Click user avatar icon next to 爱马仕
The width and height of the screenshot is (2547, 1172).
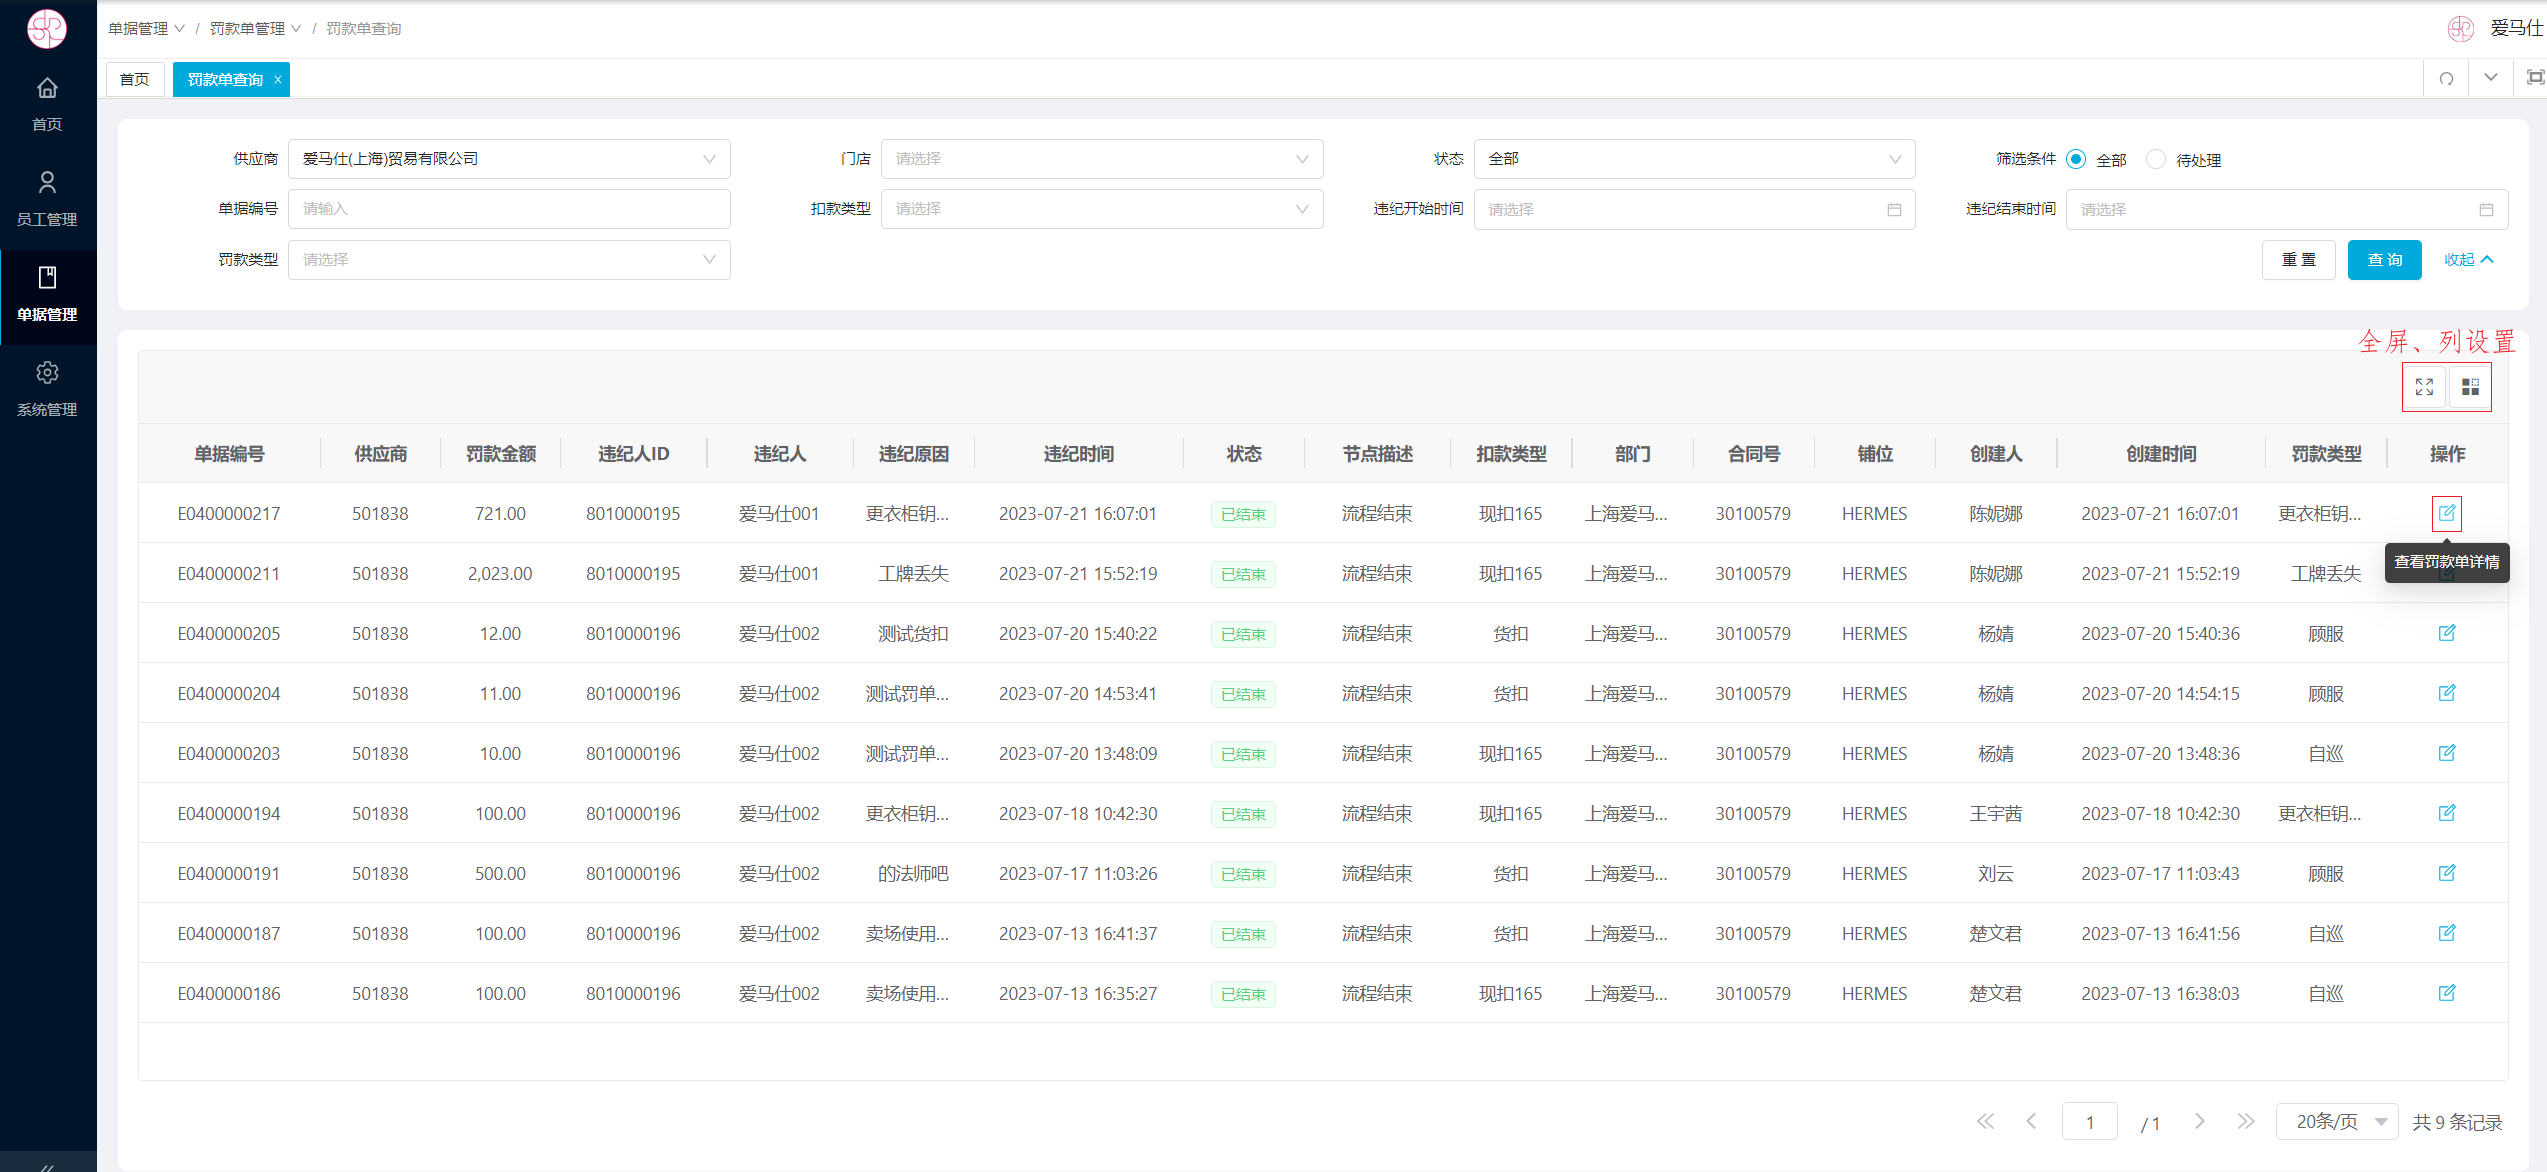2461,29
